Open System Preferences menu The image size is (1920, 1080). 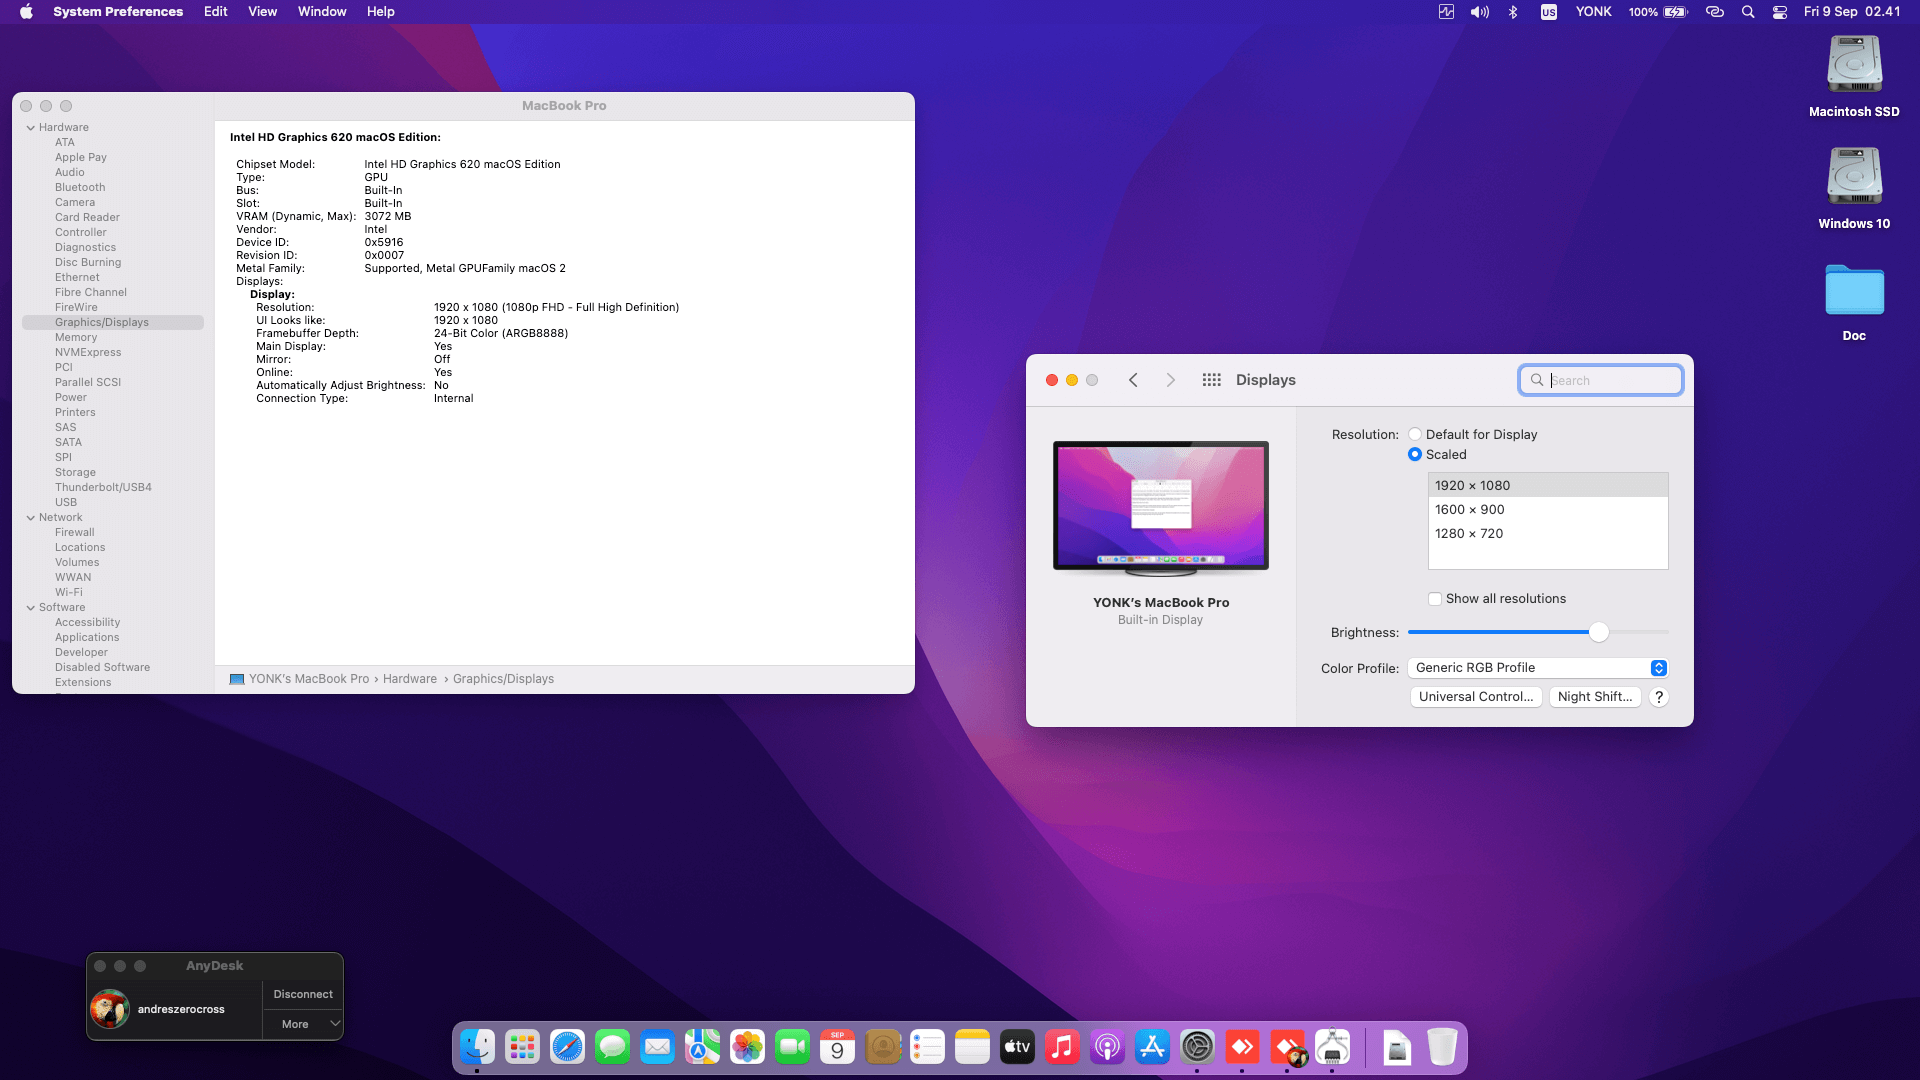point(118,12)
